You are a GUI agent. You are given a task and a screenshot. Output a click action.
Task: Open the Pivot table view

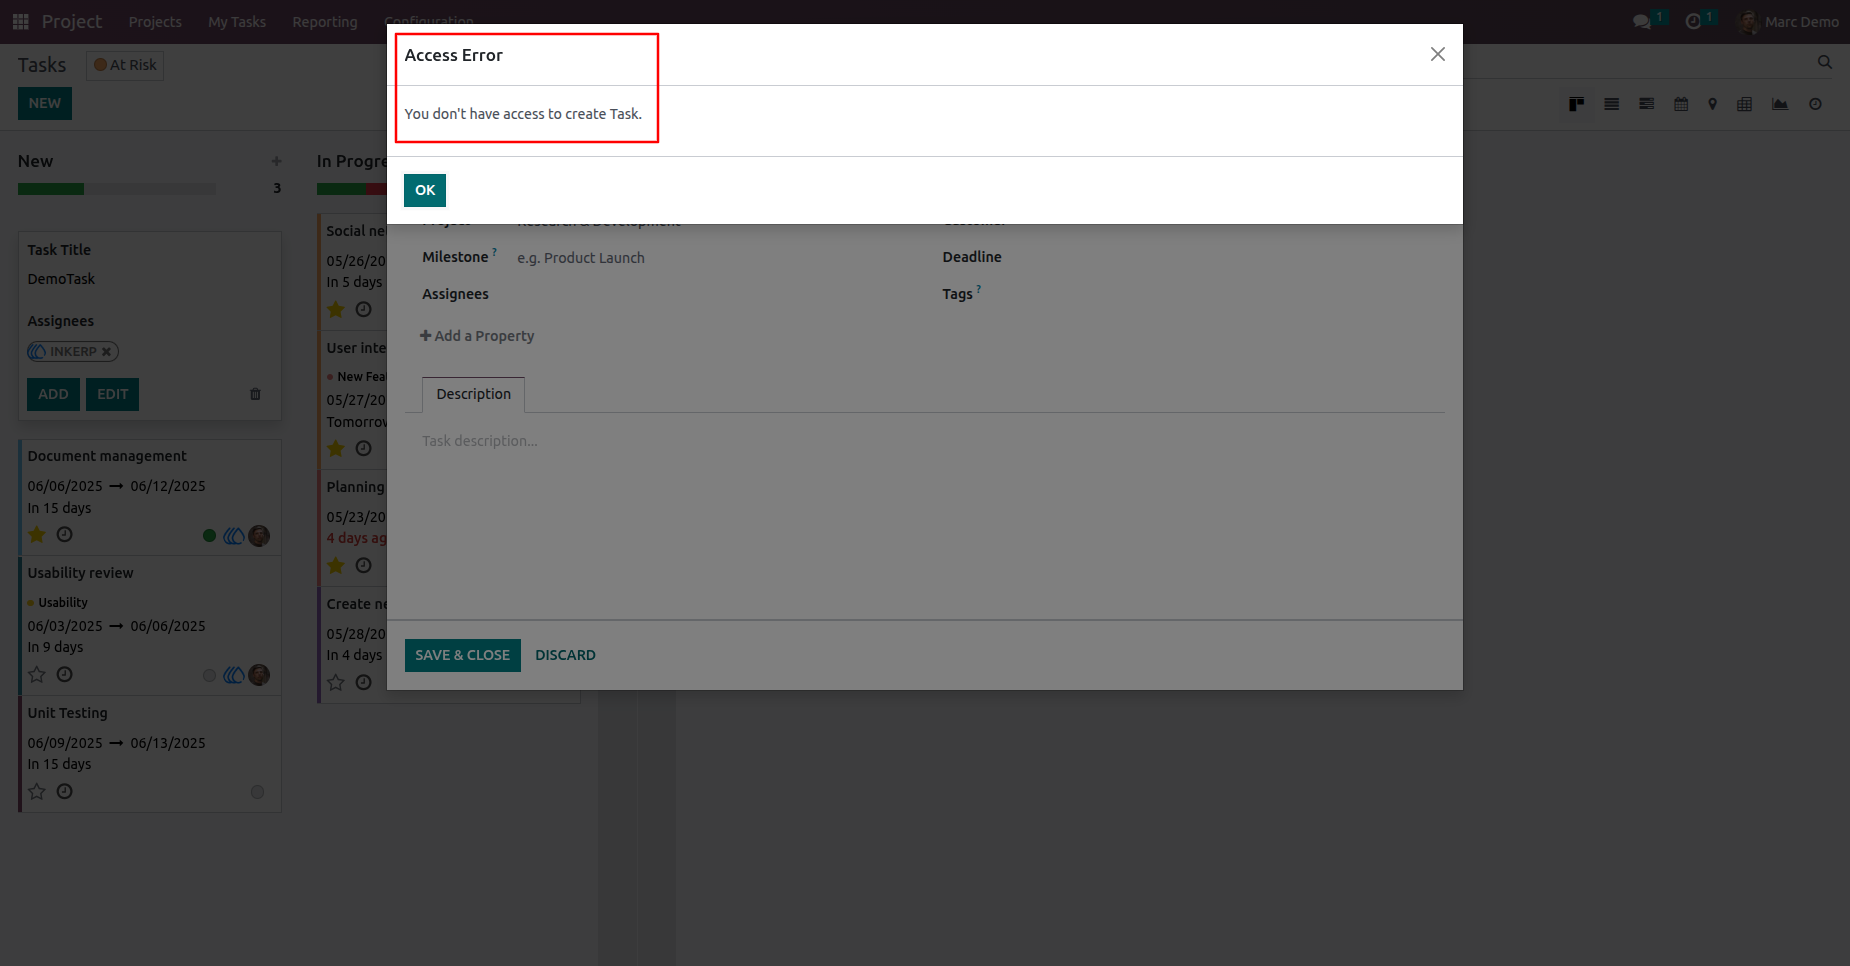point(1744,104)
